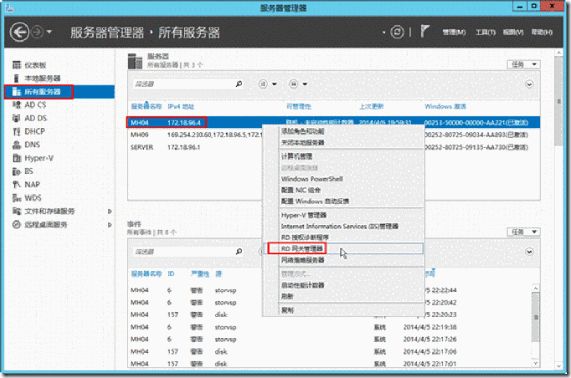This screenshot has width=571, height=378.
Task: Choose 配置 NIC 组合 from the context menu
Action: pos(343,190)
